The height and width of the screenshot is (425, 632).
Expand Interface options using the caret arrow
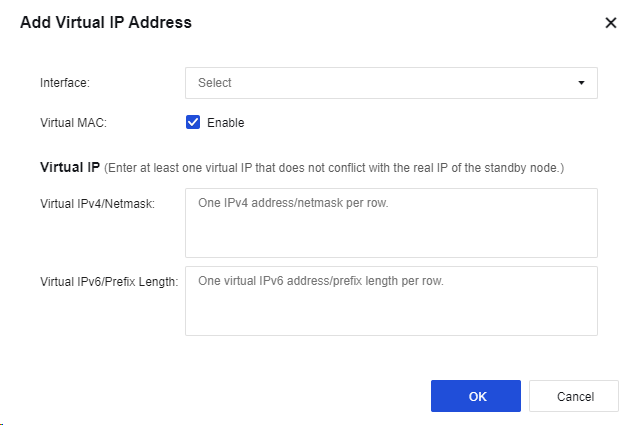tap(581, 83)
